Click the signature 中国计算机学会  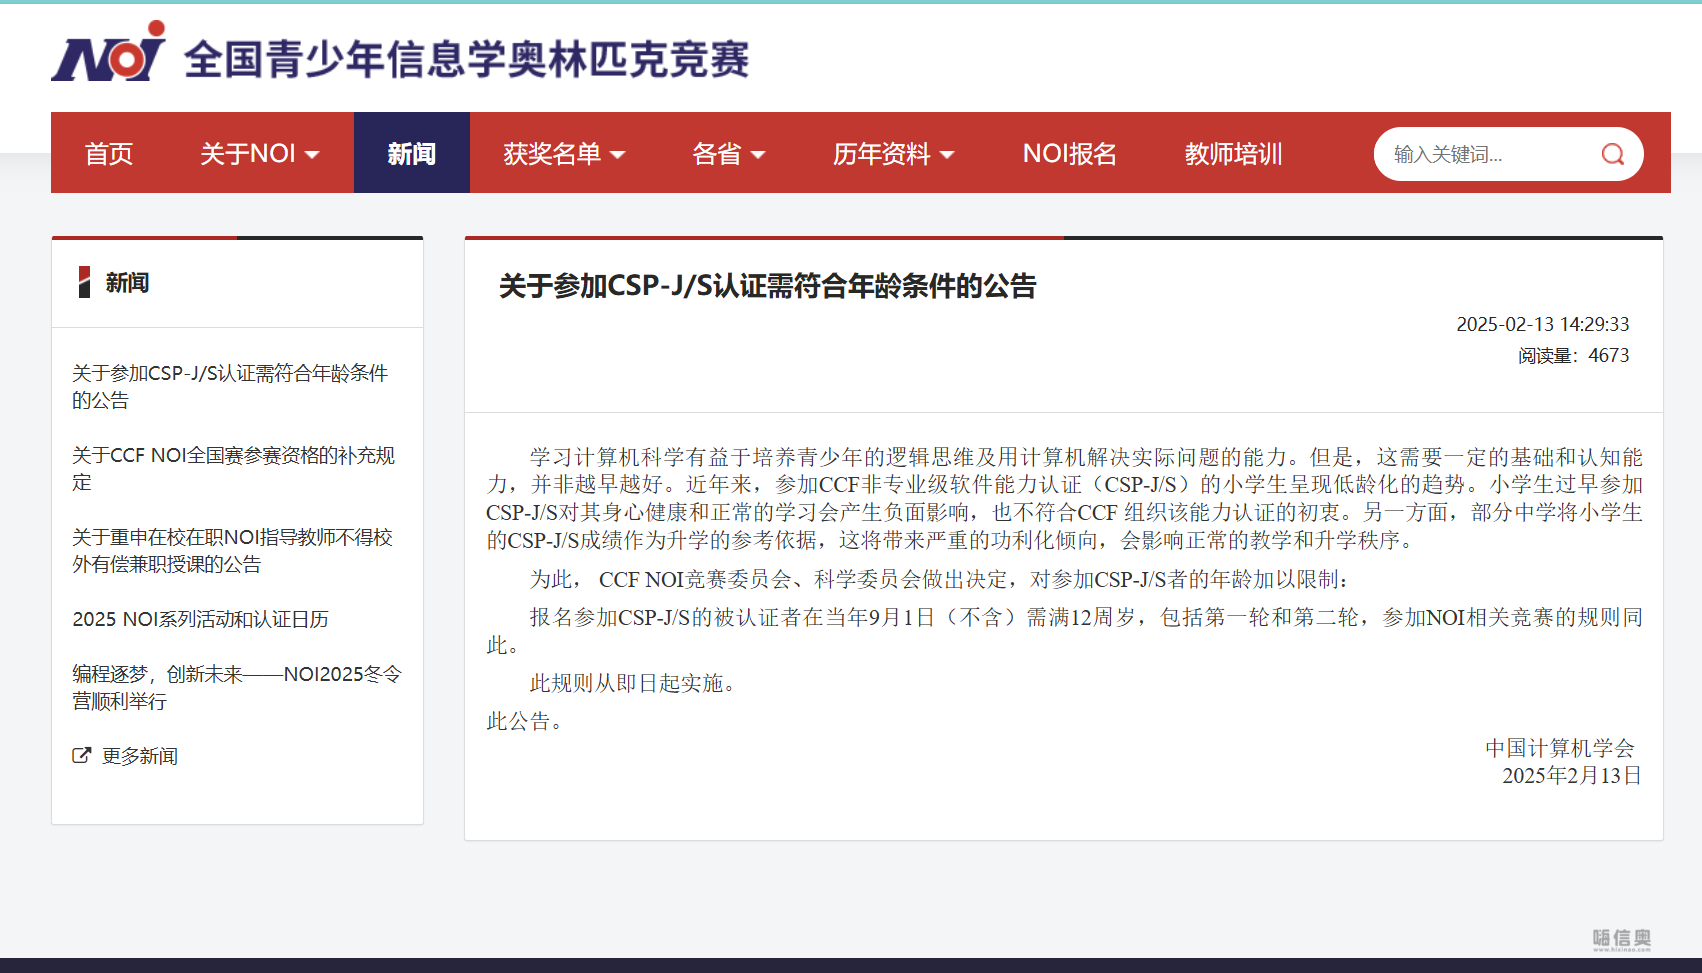[1560, 748]
